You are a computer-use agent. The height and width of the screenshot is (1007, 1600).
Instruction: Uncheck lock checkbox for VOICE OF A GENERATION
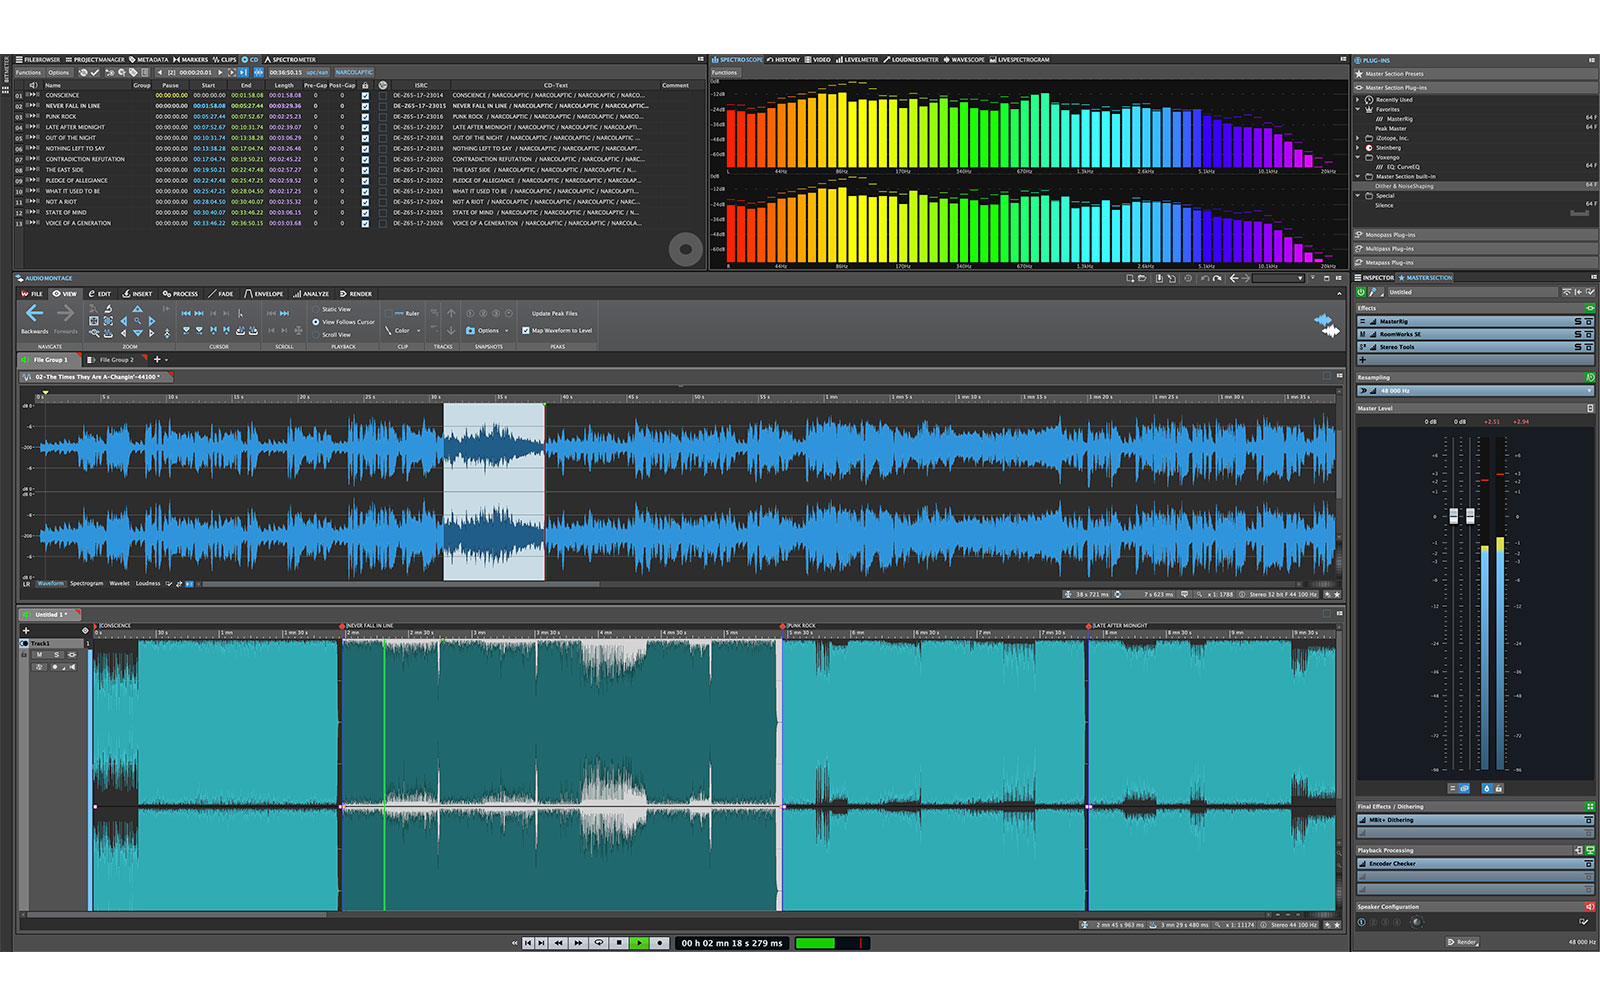[365, 223]
